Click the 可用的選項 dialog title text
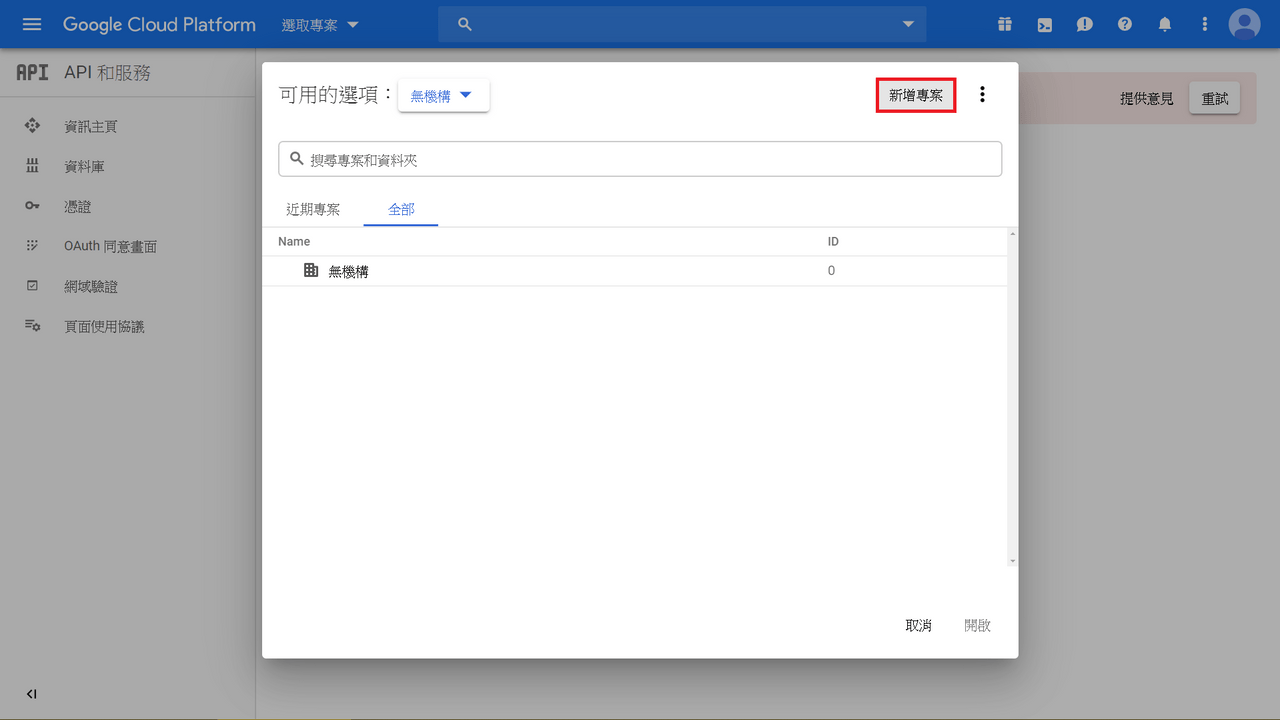 tap(335, 95)
